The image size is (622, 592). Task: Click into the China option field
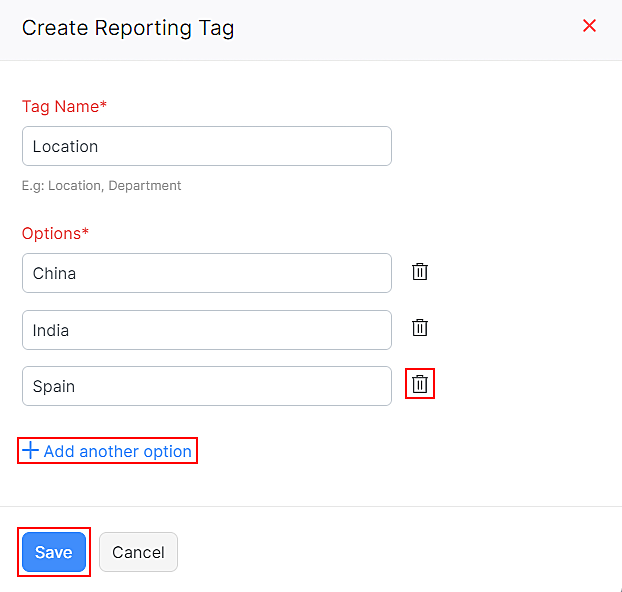point(206,273)
